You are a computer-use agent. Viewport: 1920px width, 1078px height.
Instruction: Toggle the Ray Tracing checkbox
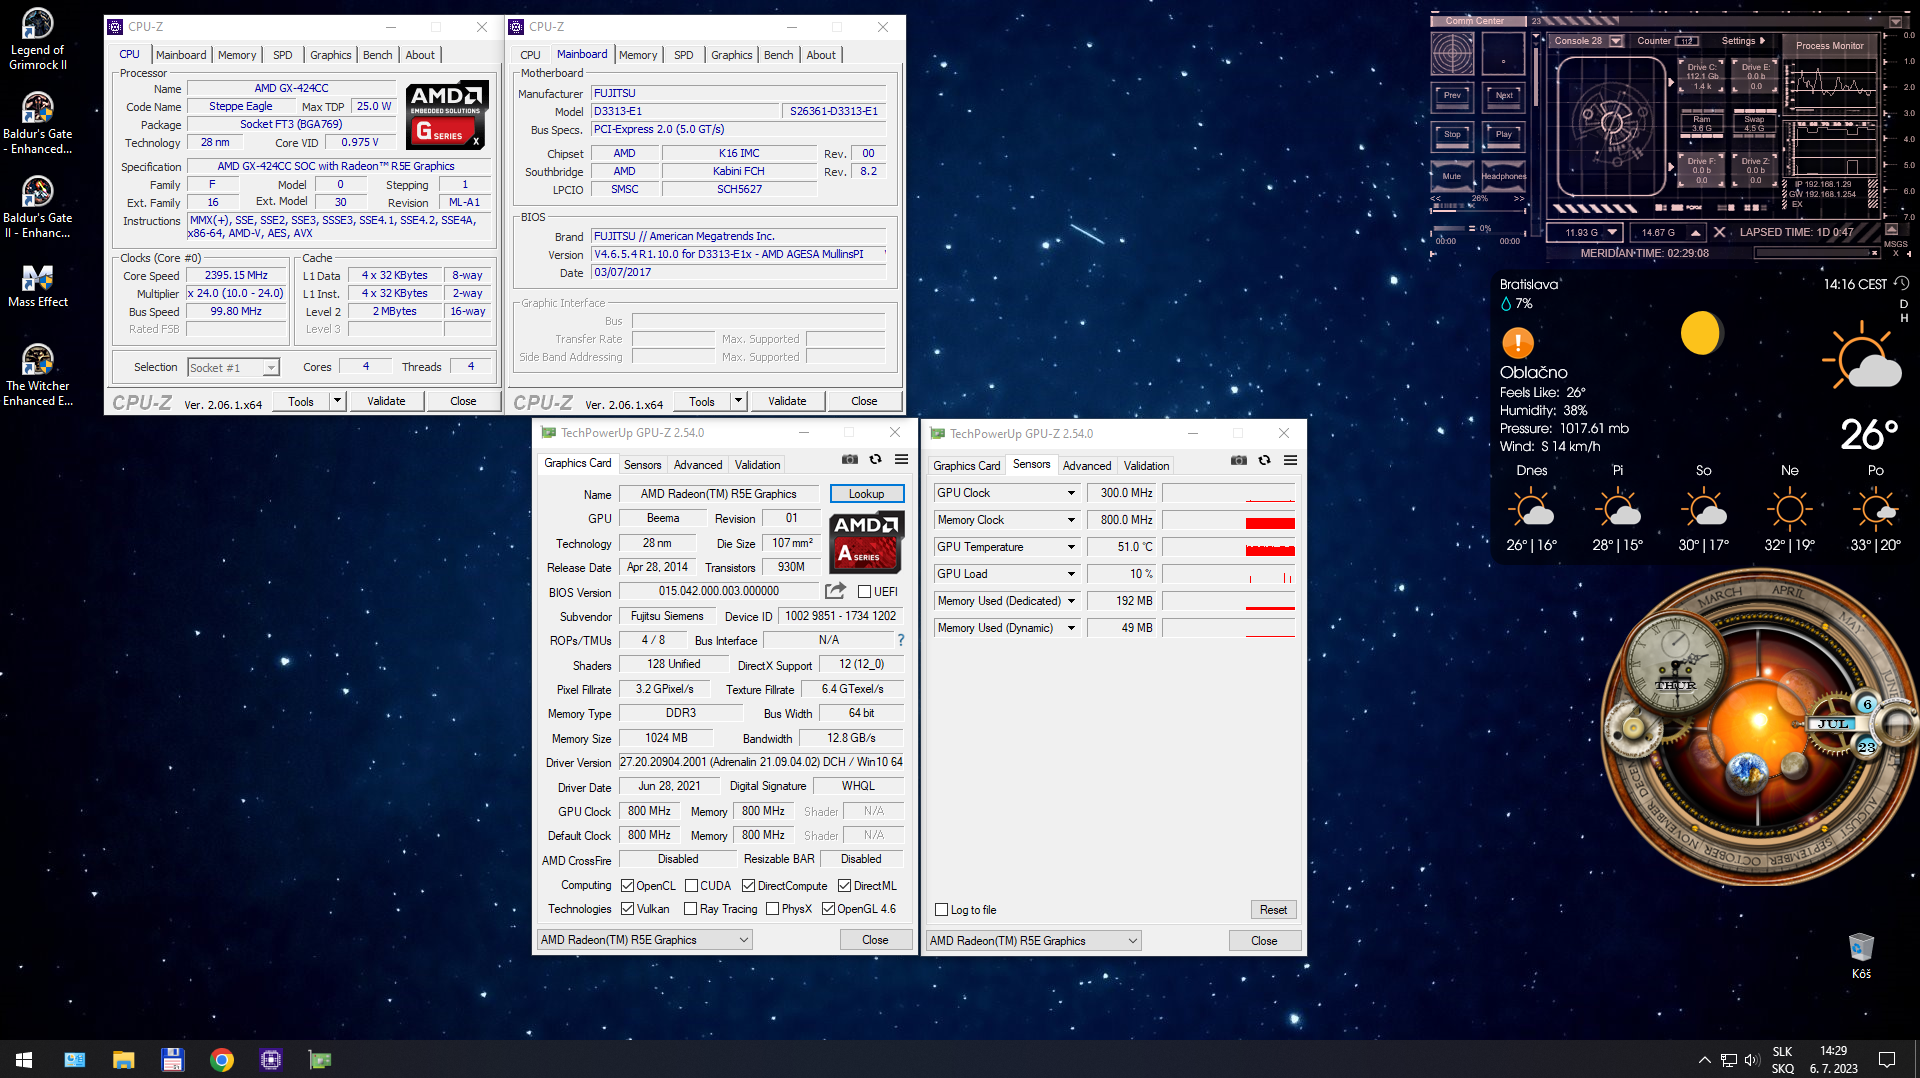690,909
